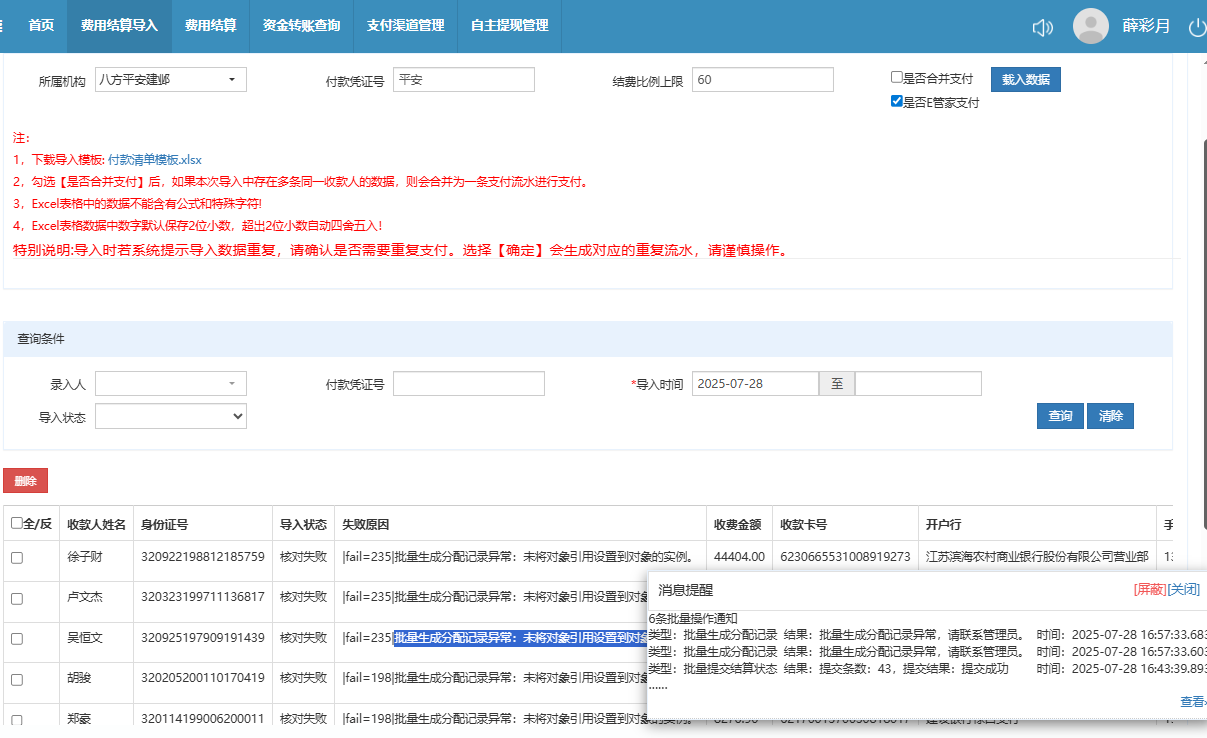Click the user avatar icon
1207x738 pixels.
pos(1090,26)
